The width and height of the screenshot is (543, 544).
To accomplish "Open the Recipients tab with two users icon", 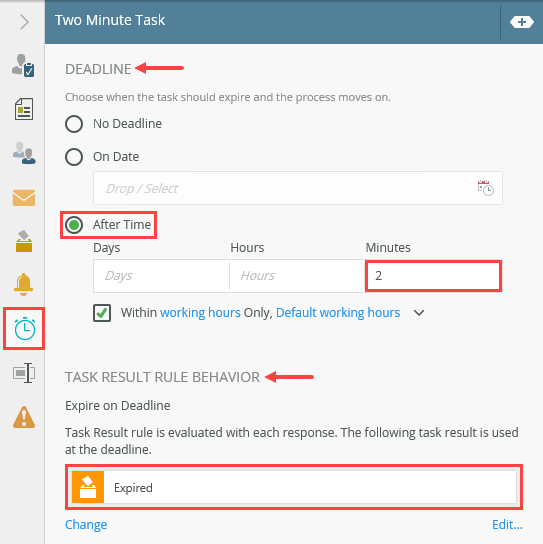I will pos(24,153).
